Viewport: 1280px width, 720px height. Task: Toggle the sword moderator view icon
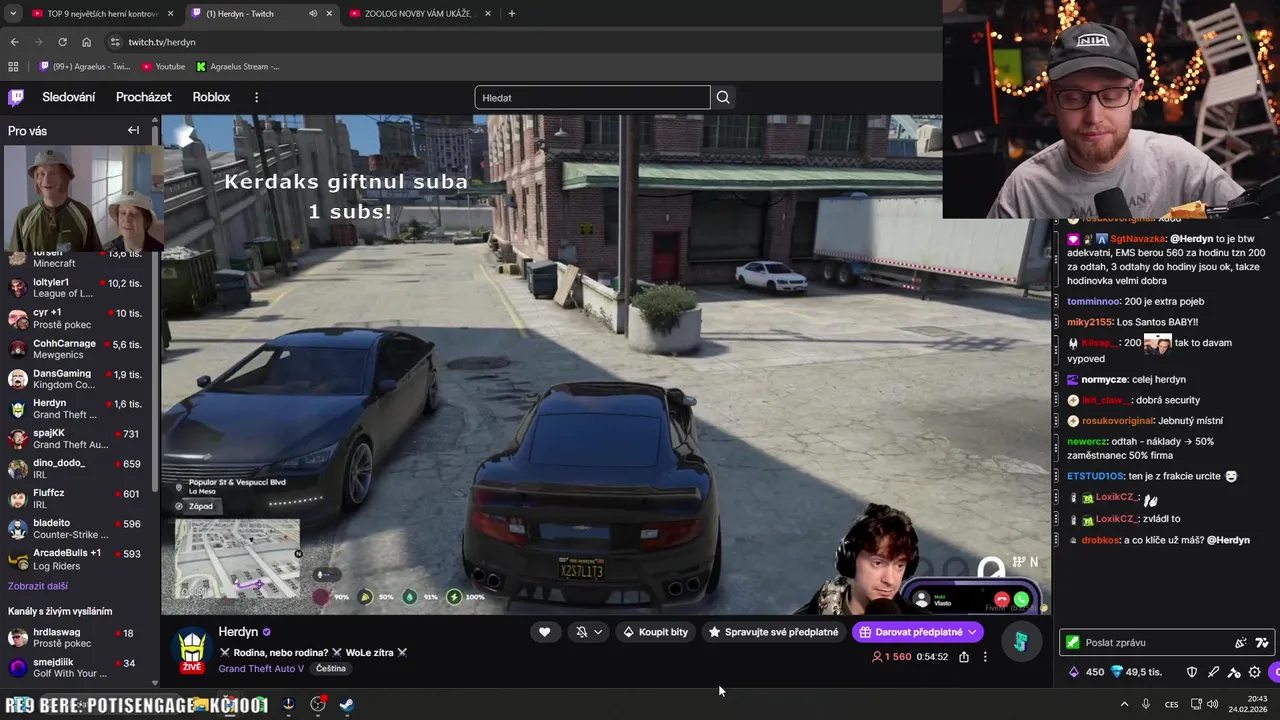pyautogui.click(x=1213, y=672)
